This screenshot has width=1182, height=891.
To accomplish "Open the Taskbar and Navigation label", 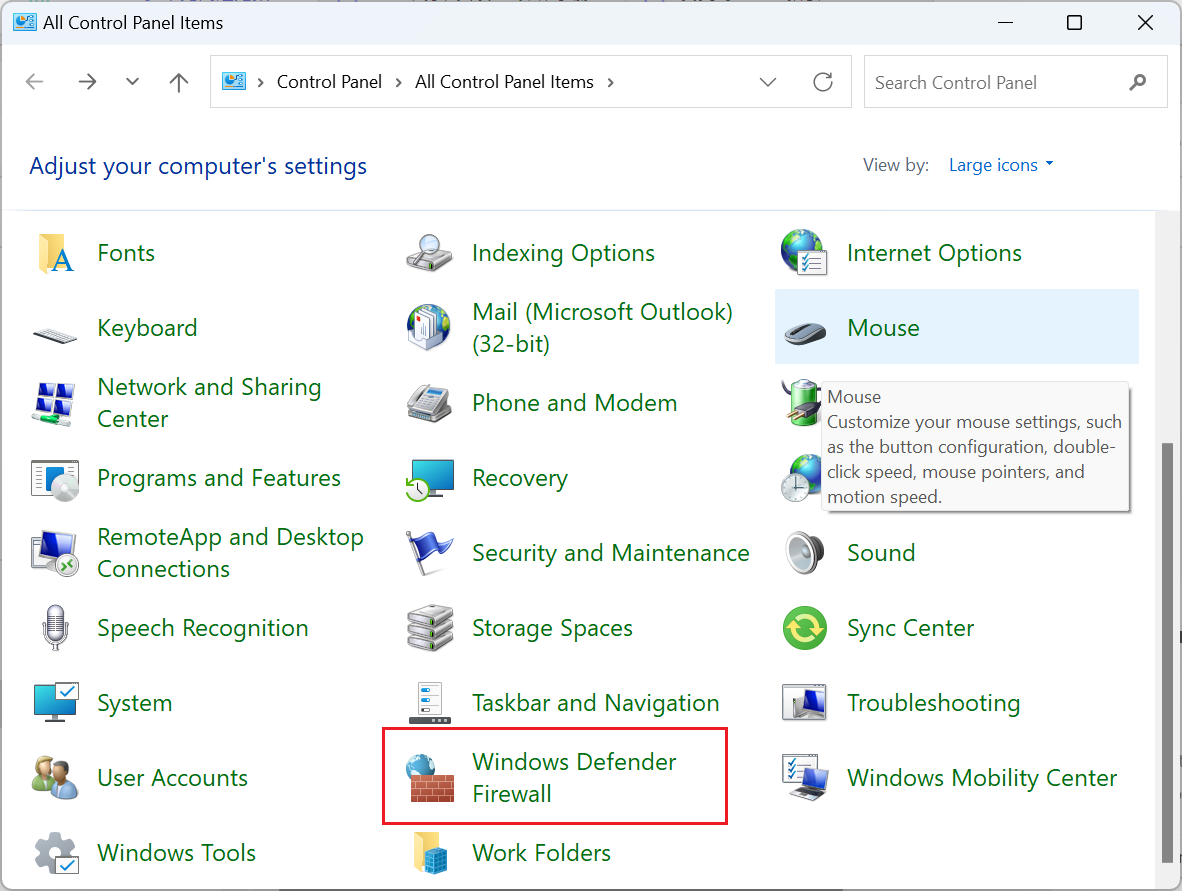I will tap(596, 703).
